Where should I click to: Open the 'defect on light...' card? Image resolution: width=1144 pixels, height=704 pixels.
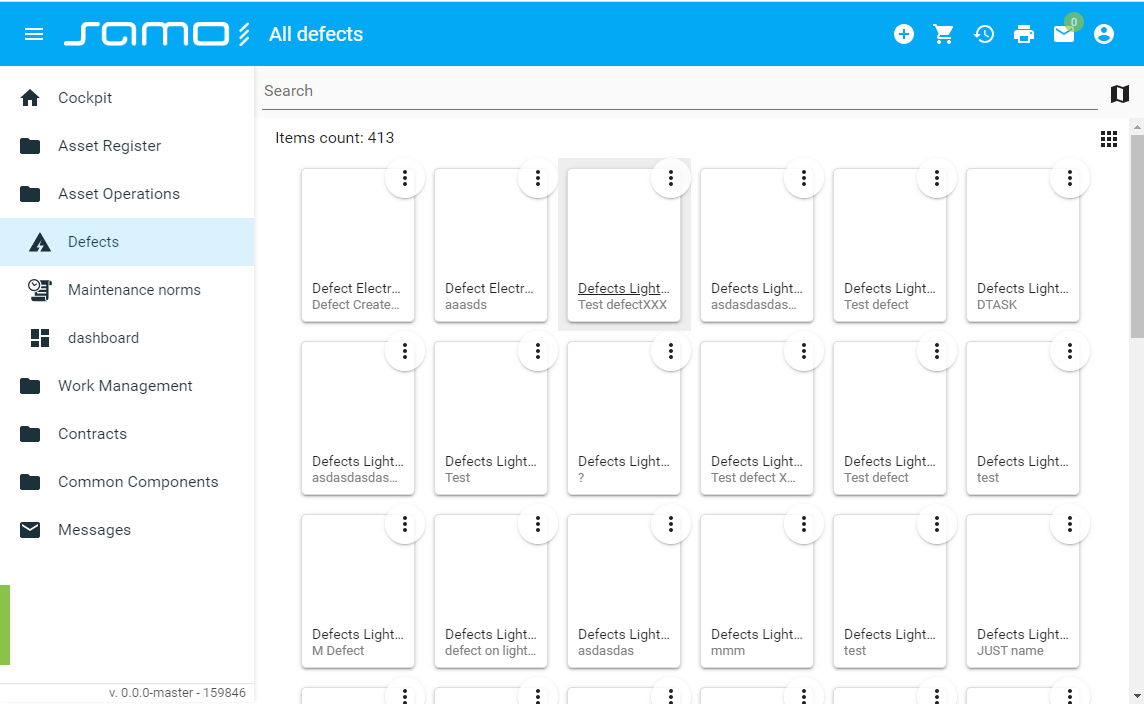(491, 591)
